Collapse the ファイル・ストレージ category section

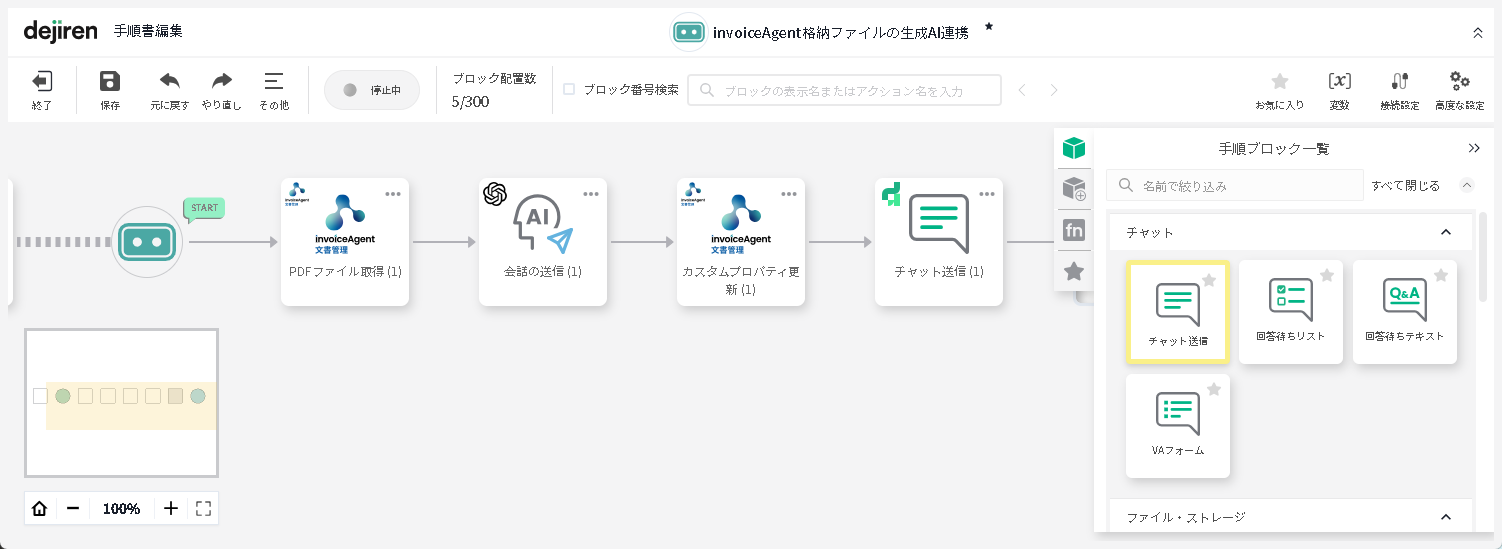tap(1445, 517)
